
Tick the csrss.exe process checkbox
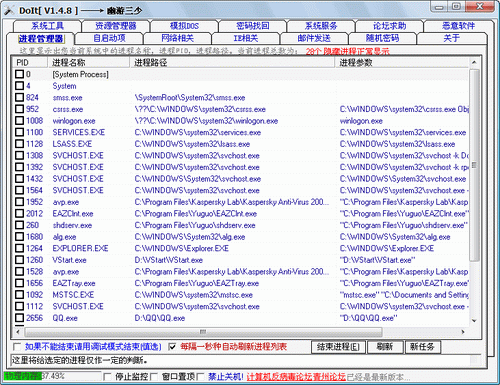tap(20, 109)
